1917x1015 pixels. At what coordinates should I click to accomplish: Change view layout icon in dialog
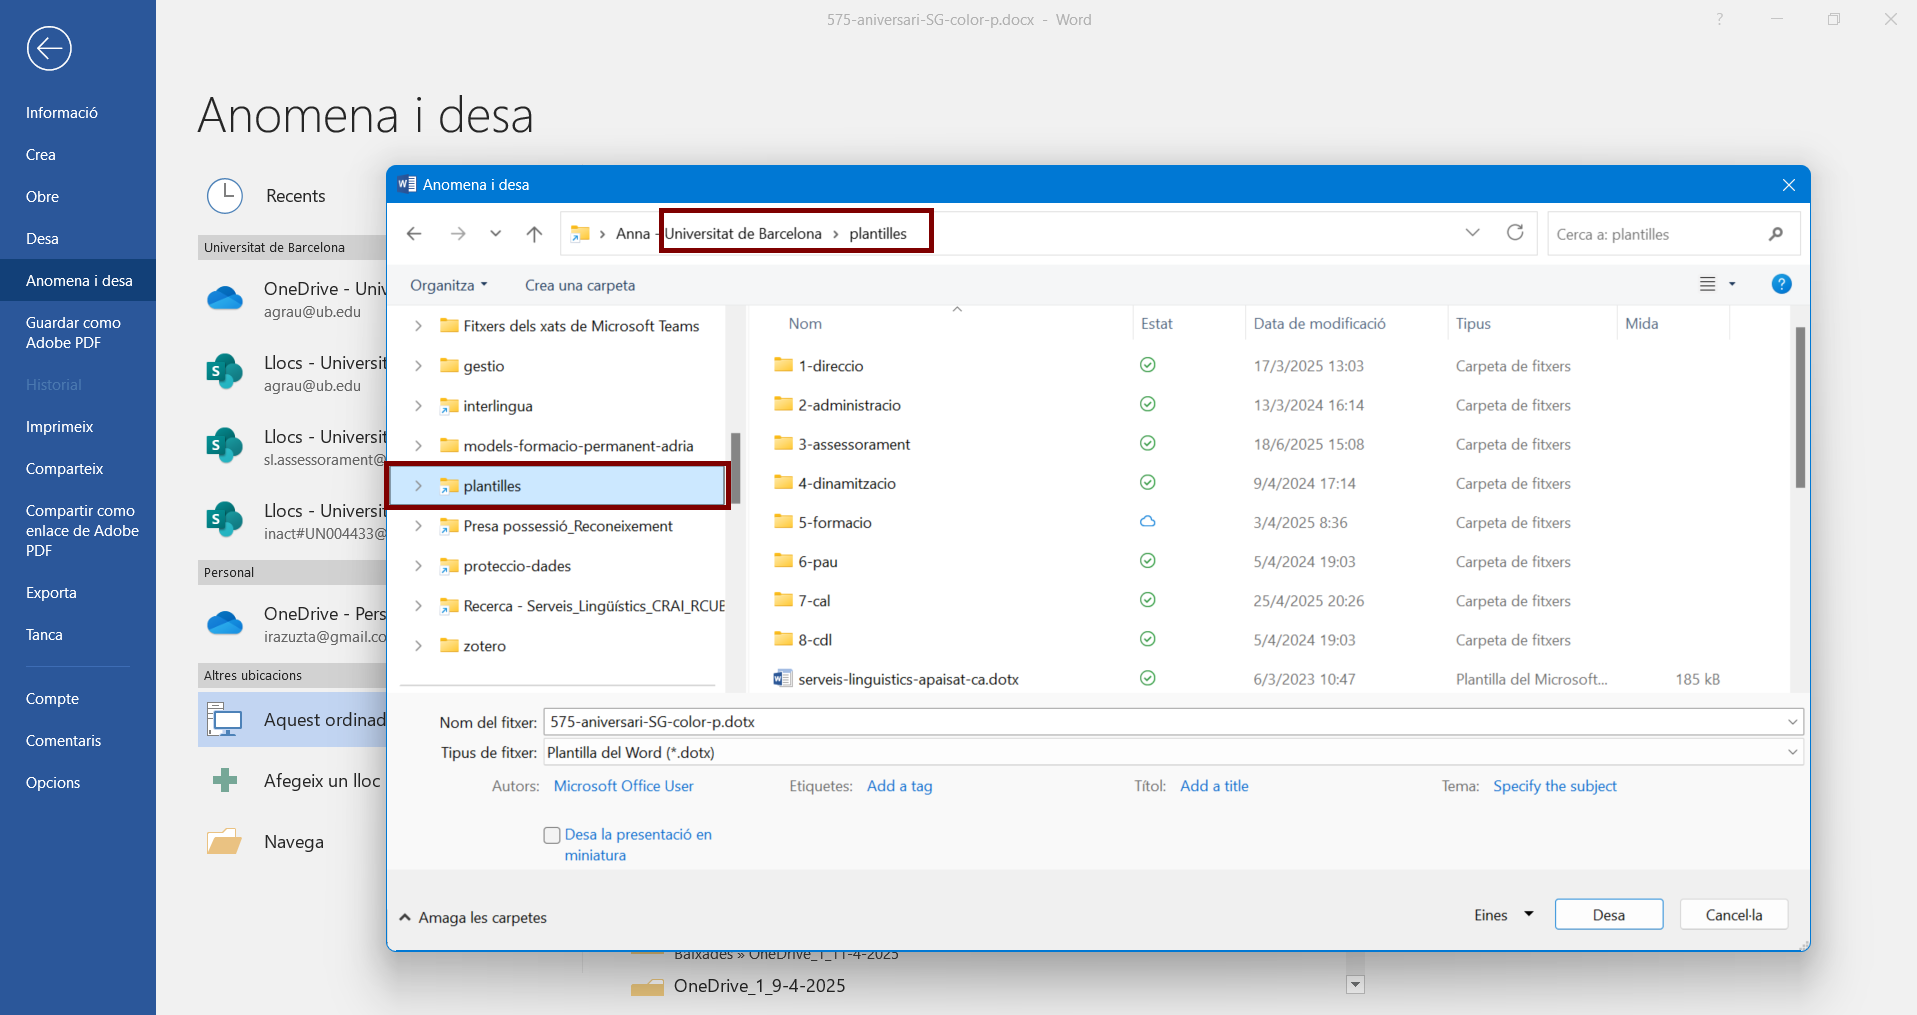[1708, 285]
